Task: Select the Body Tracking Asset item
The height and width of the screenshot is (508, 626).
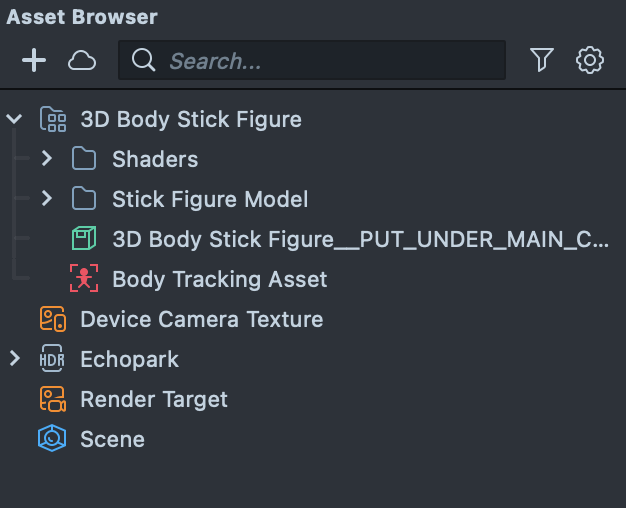Action: (x=219, y=279)
